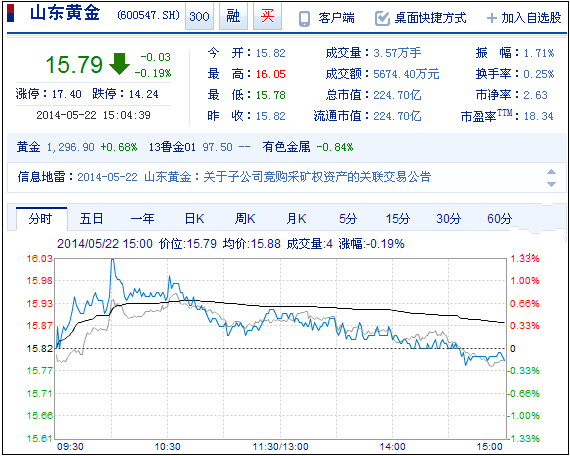Click 成交量 value 3.57万手
This screenshot has height=456, width=570.
(x=397, y=53)
